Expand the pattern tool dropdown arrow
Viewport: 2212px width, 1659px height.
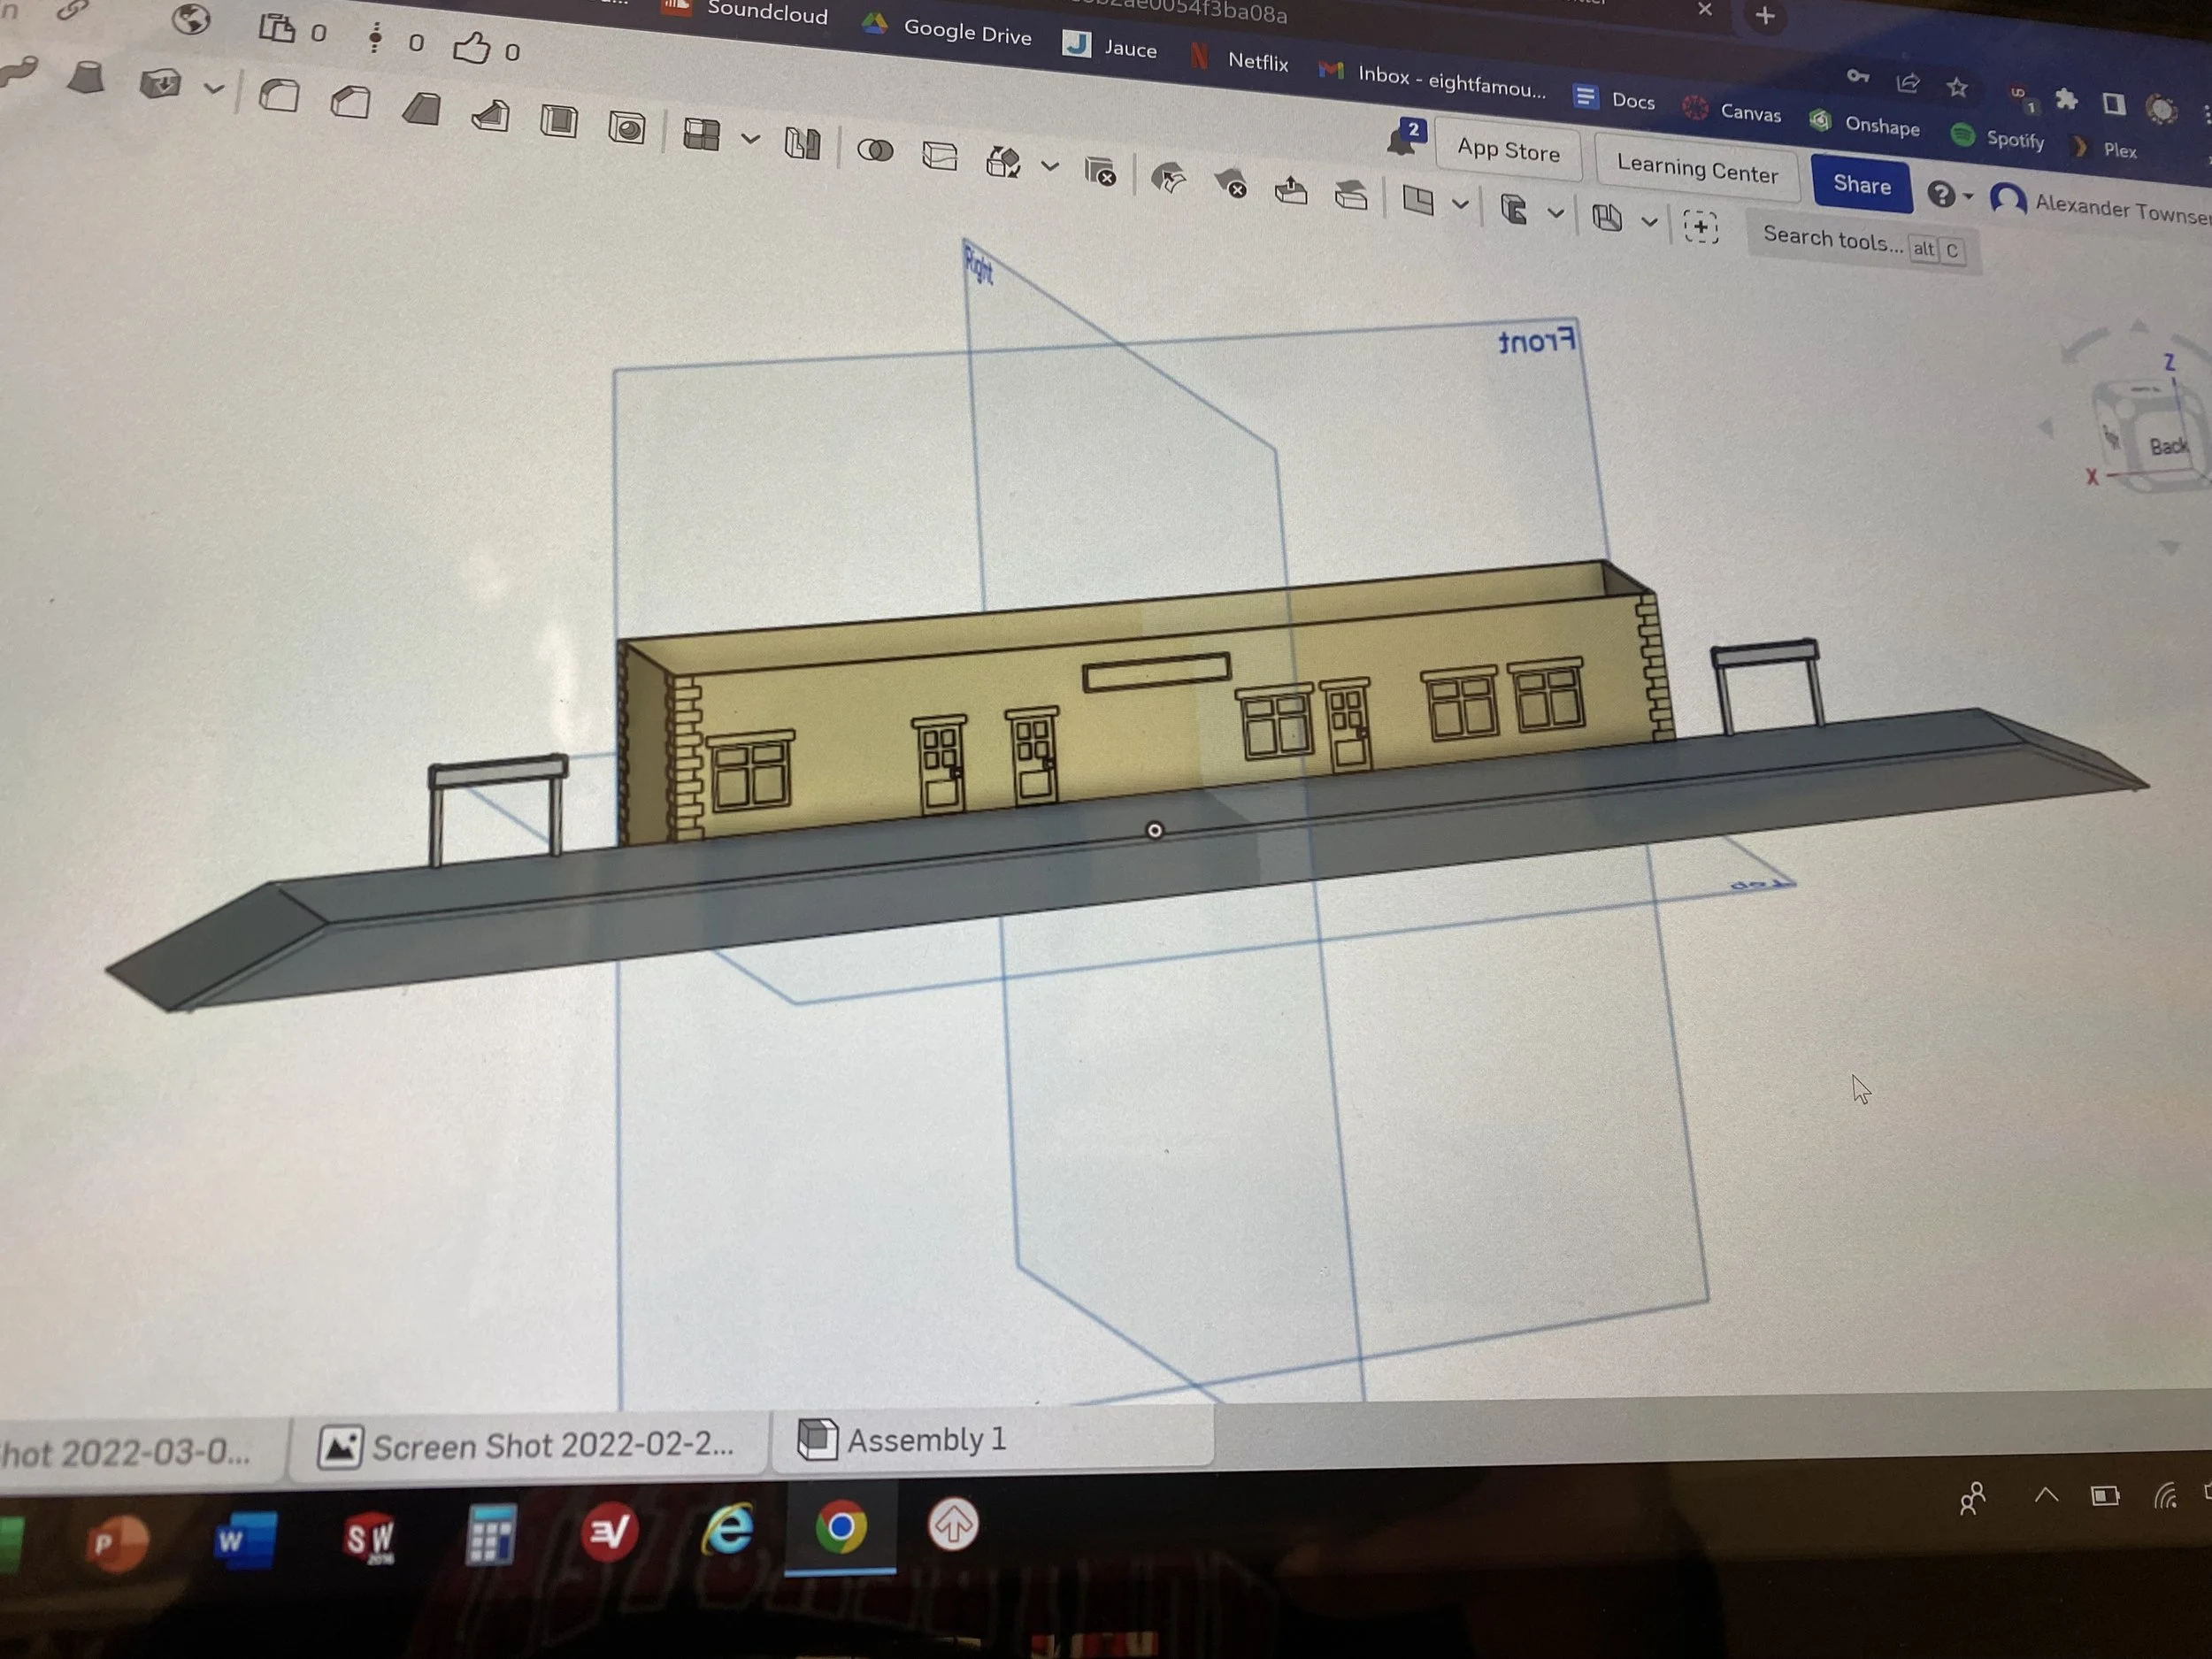tap(750, 140)
